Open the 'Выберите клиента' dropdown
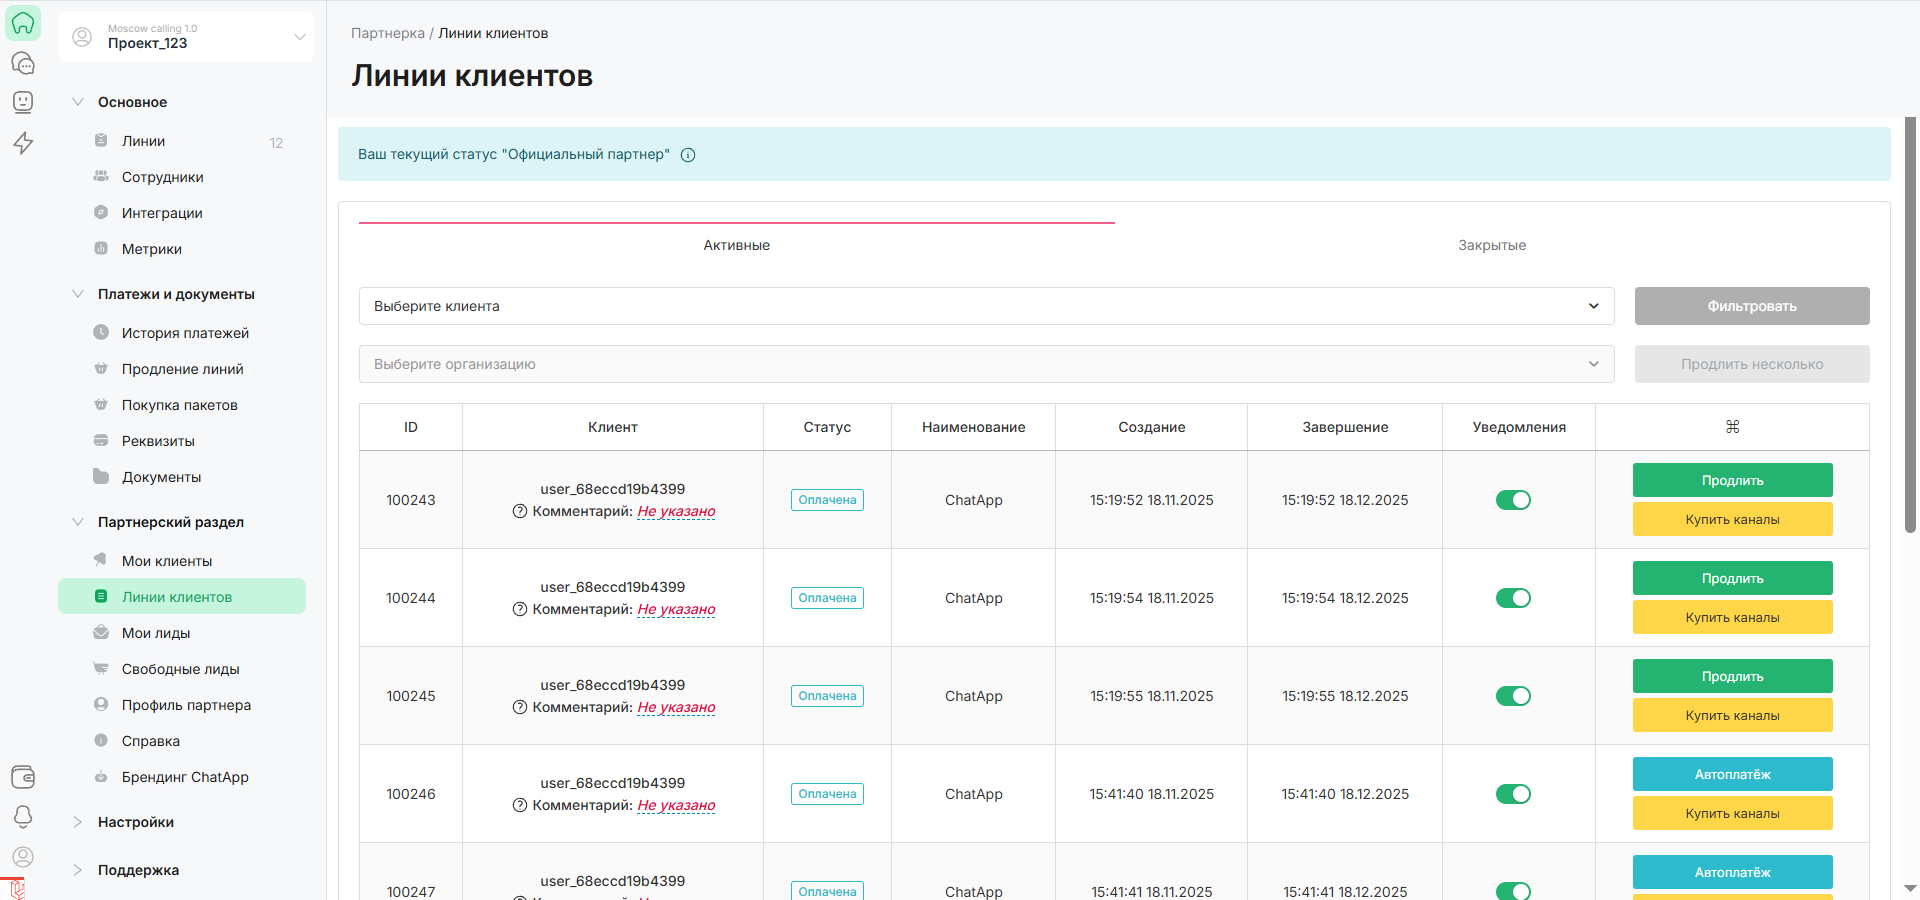The image size is (1920, 900). point(986,306)
